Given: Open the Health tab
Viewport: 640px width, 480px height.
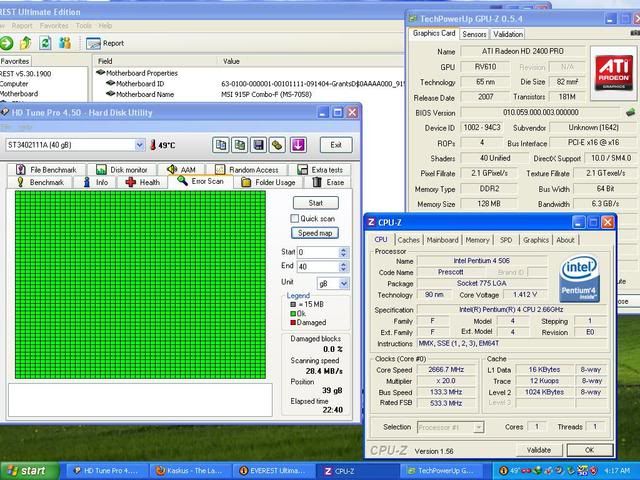Looking at the screenshot, I should point(143,182).
